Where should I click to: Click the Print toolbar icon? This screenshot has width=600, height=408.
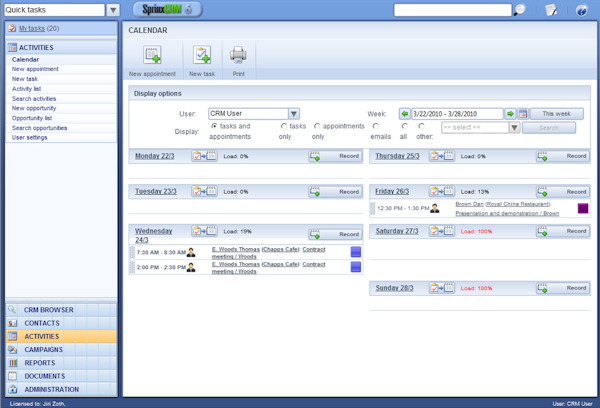coord(238,55)
